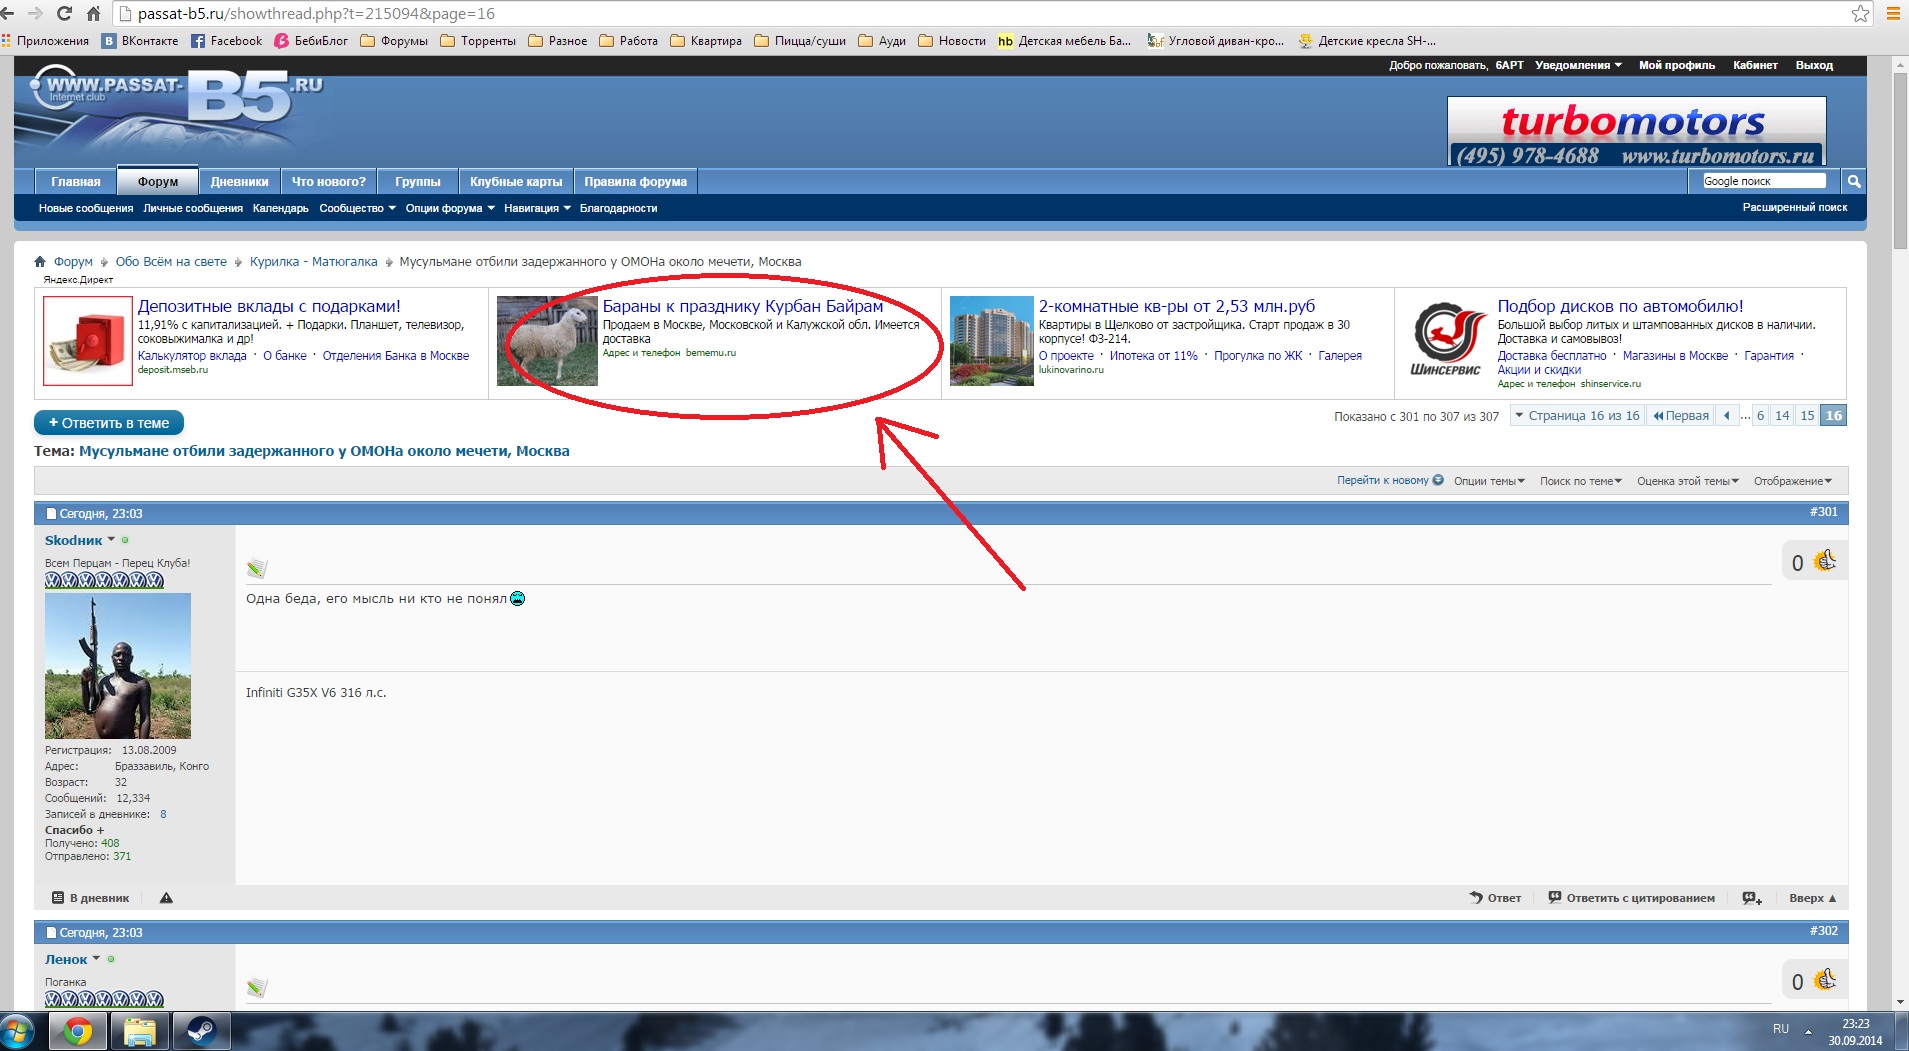This screenshot has width=1909, height=1051.
Task: Click the Windows Start button
Action: [17, 1031]
